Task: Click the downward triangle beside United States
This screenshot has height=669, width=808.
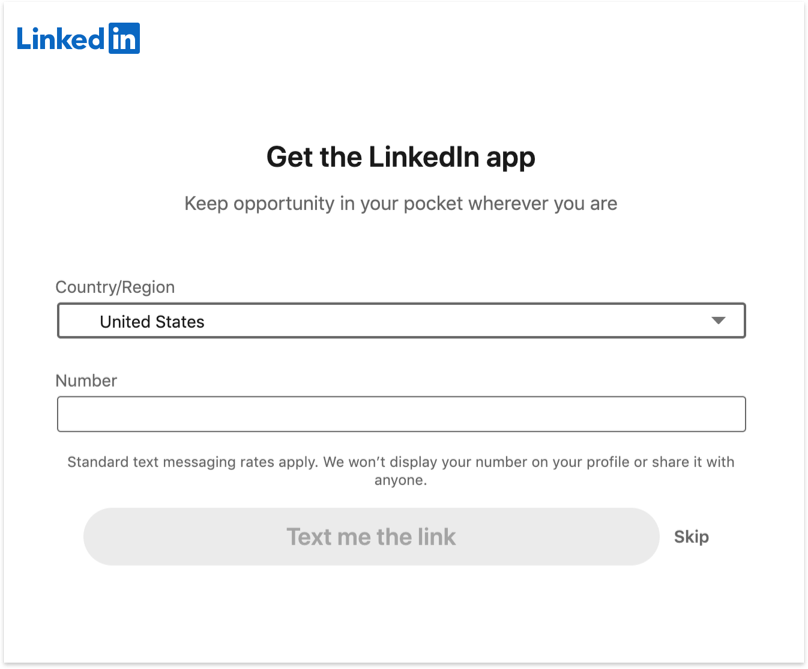Action: tap(719, 320)
